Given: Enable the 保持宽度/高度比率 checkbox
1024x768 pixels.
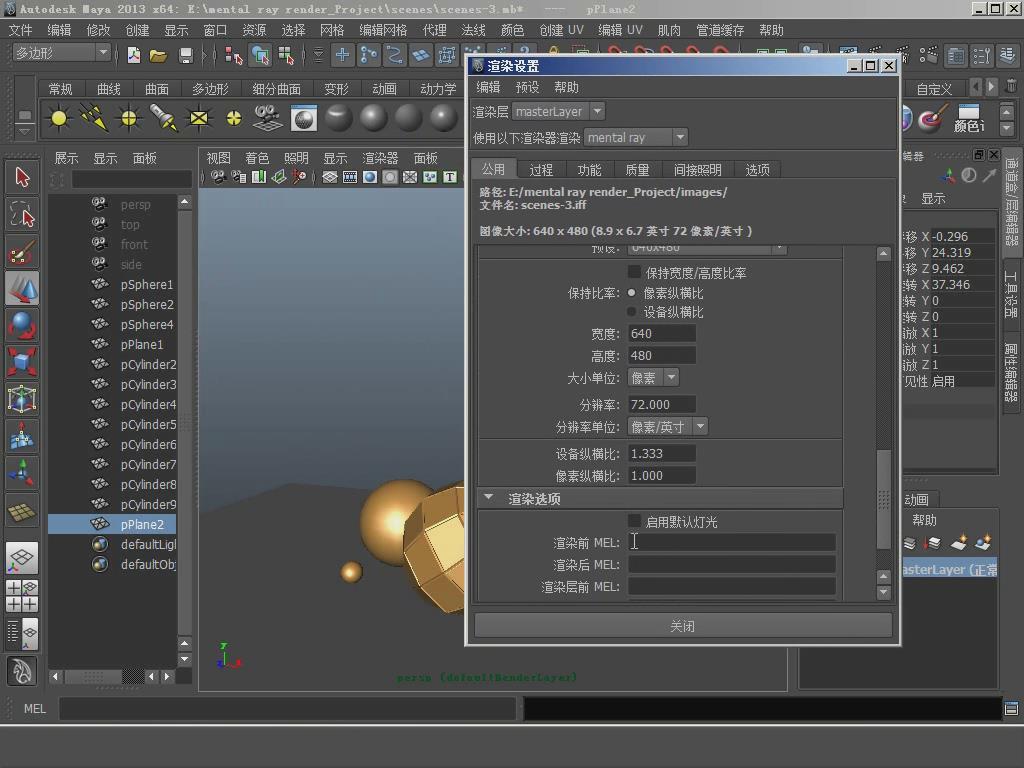Looking at the screenshot, I should [x=633, y=272].
